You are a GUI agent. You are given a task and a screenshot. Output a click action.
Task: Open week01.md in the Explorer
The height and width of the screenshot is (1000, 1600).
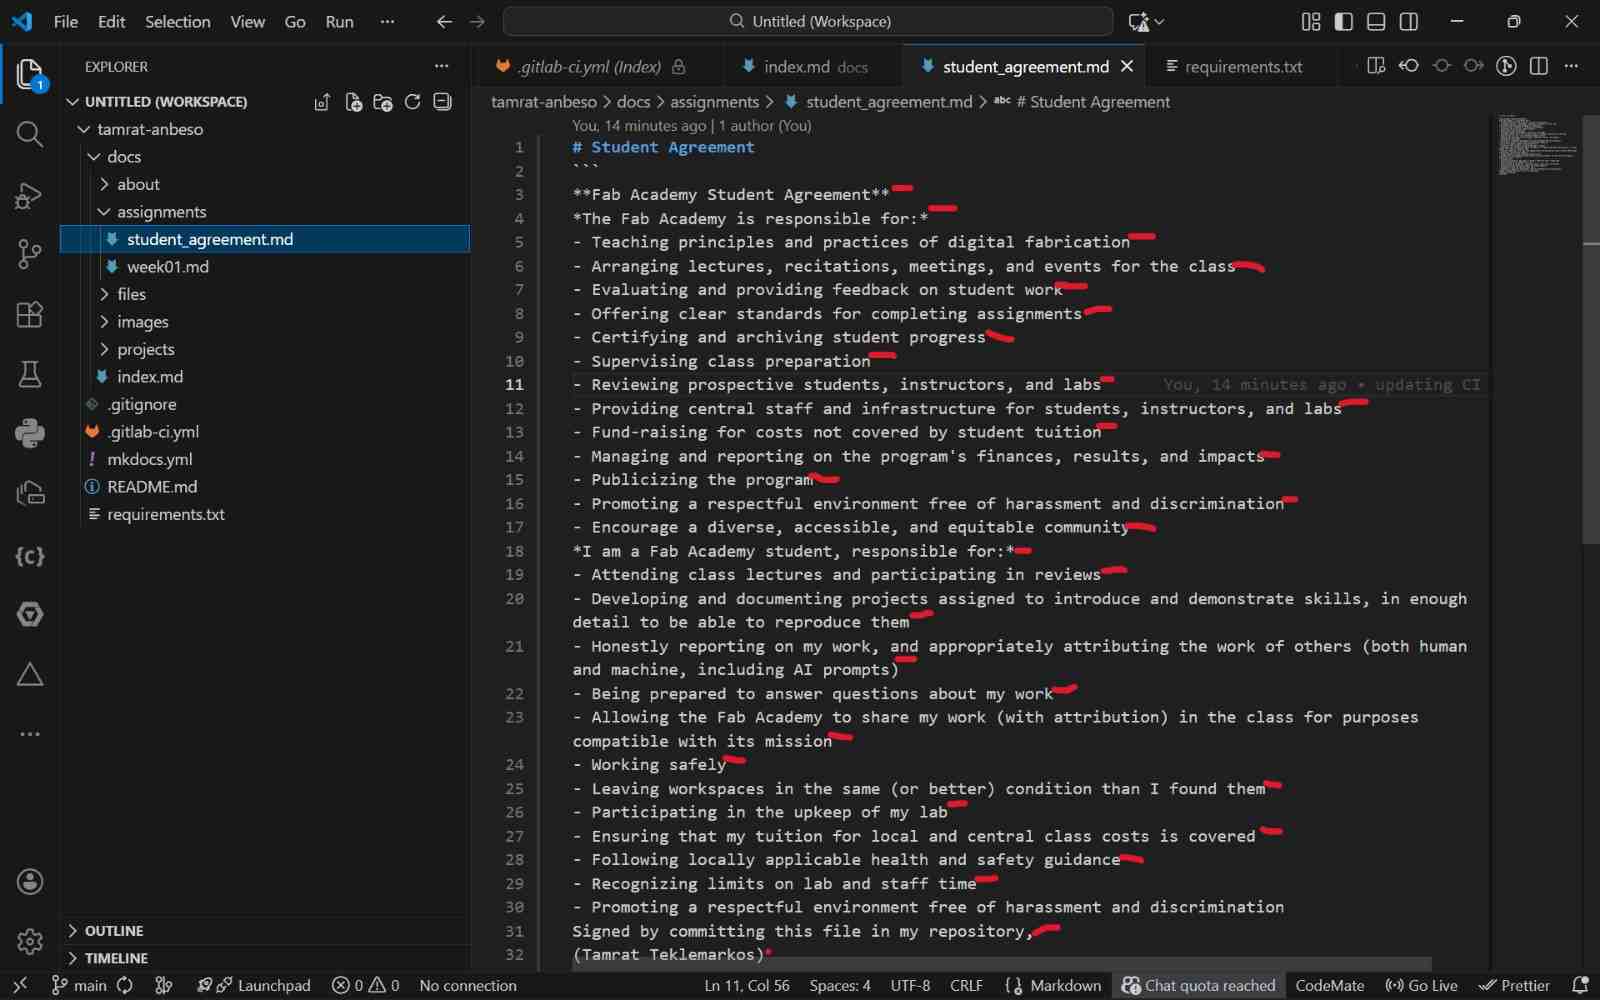(x=167, y=267)
